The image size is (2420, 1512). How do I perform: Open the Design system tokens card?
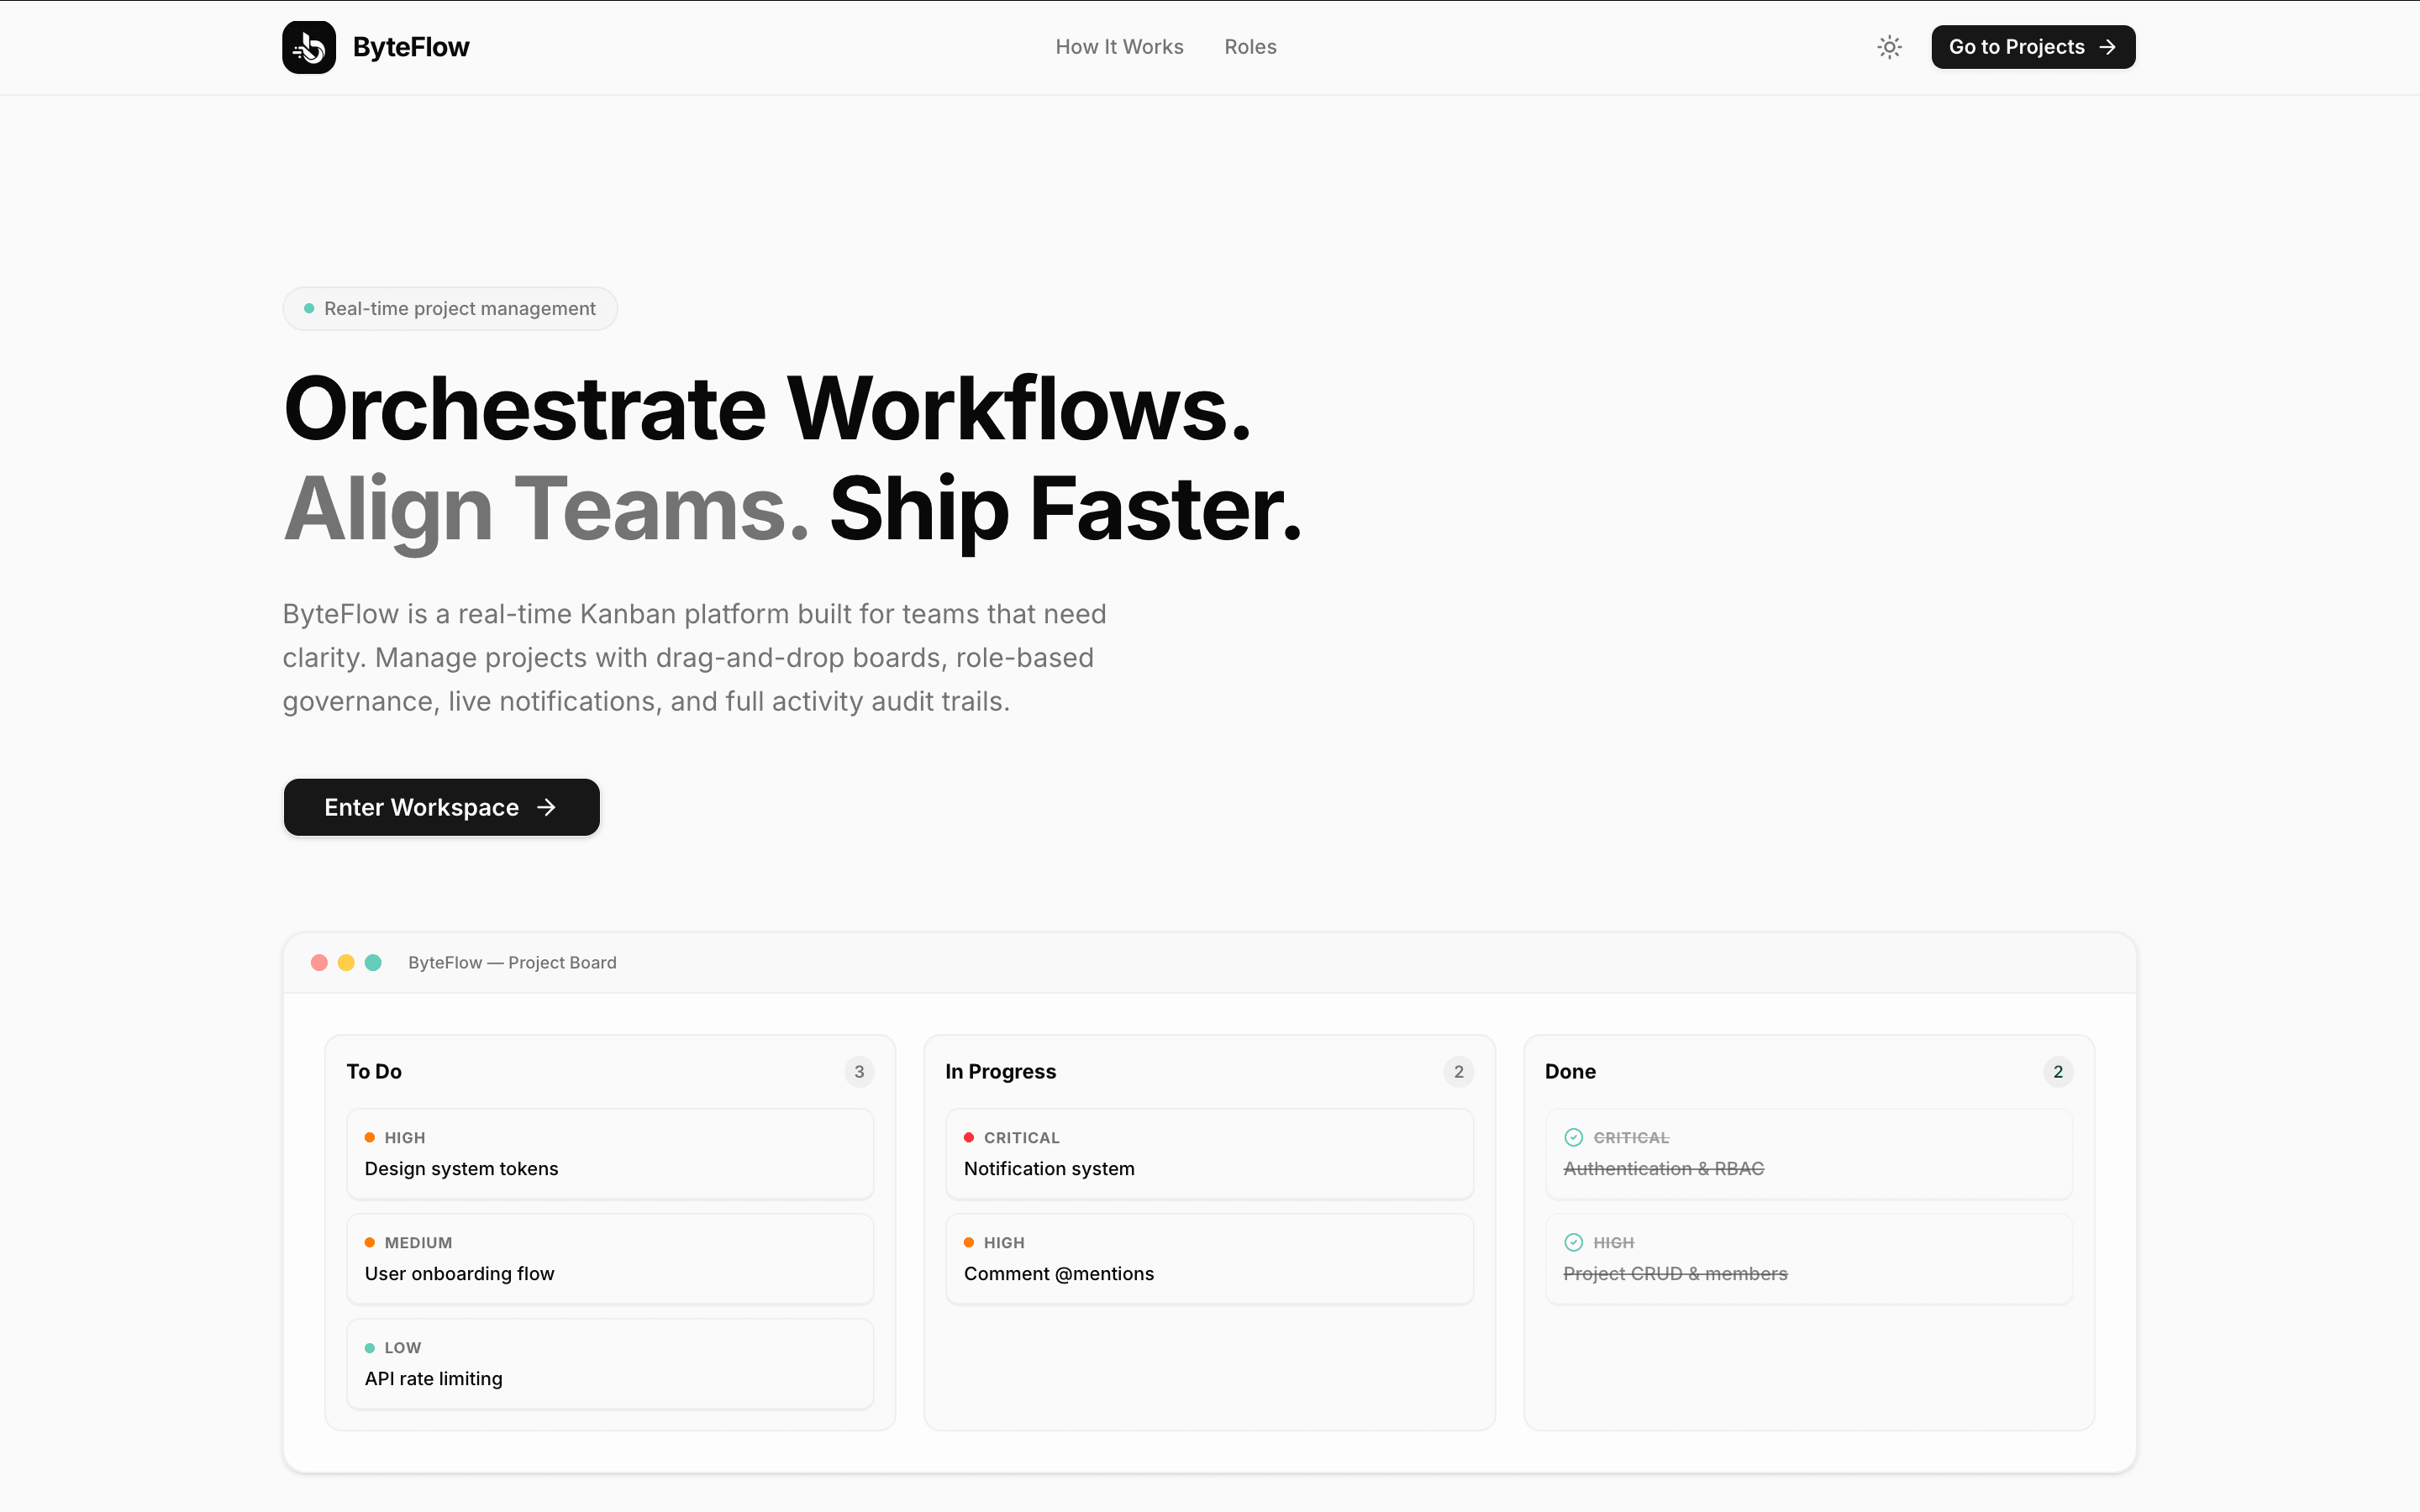610,1154
